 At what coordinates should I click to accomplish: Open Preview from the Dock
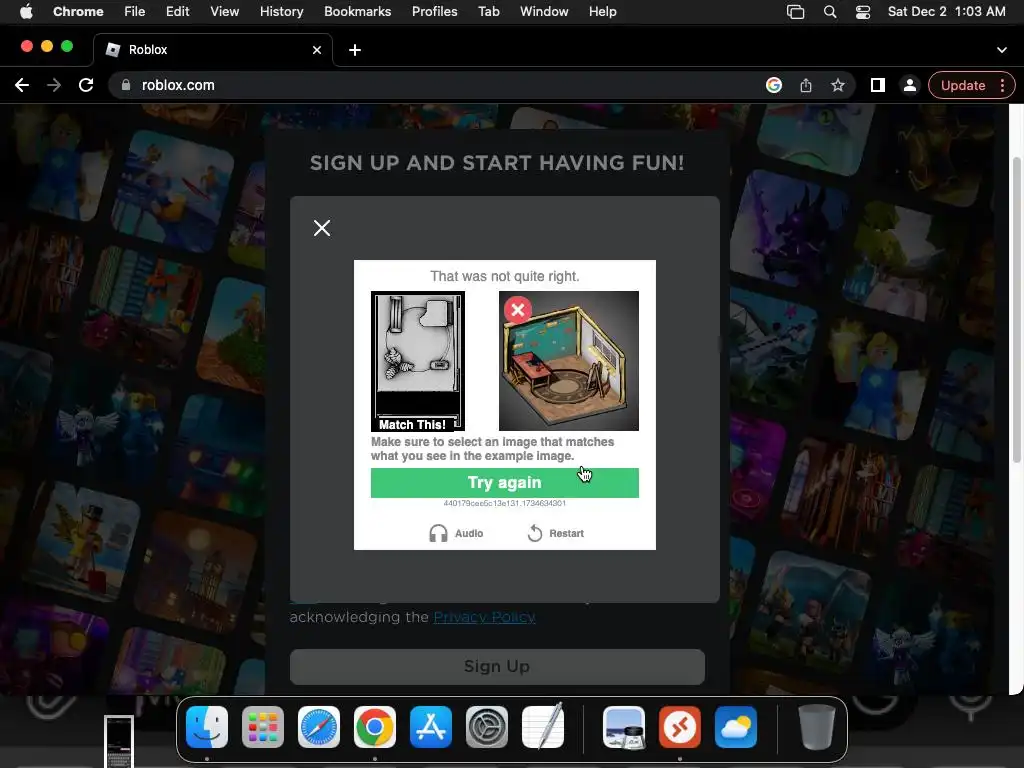[x=624, y=727]
